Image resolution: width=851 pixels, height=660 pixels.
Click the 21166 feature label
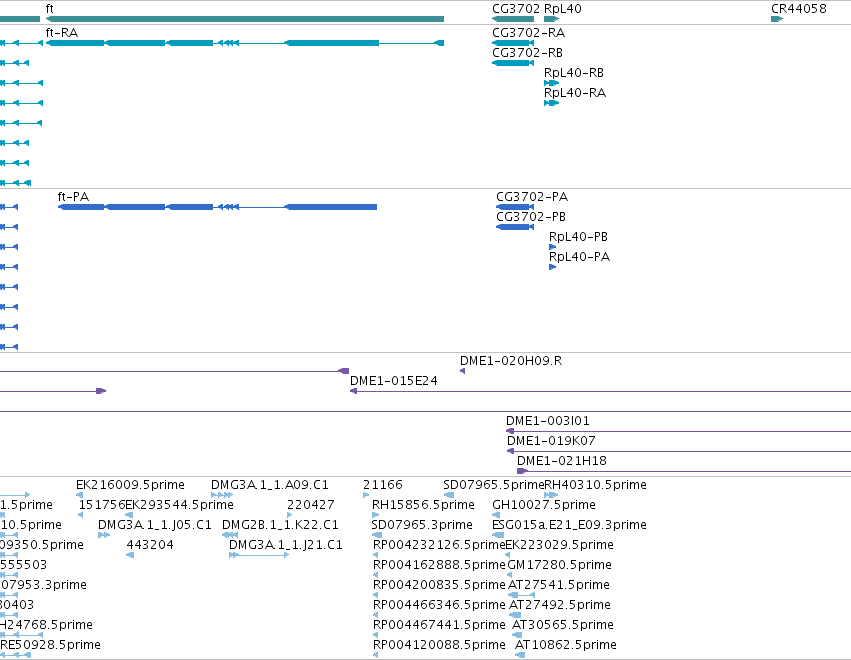click(x=383, y=485)
